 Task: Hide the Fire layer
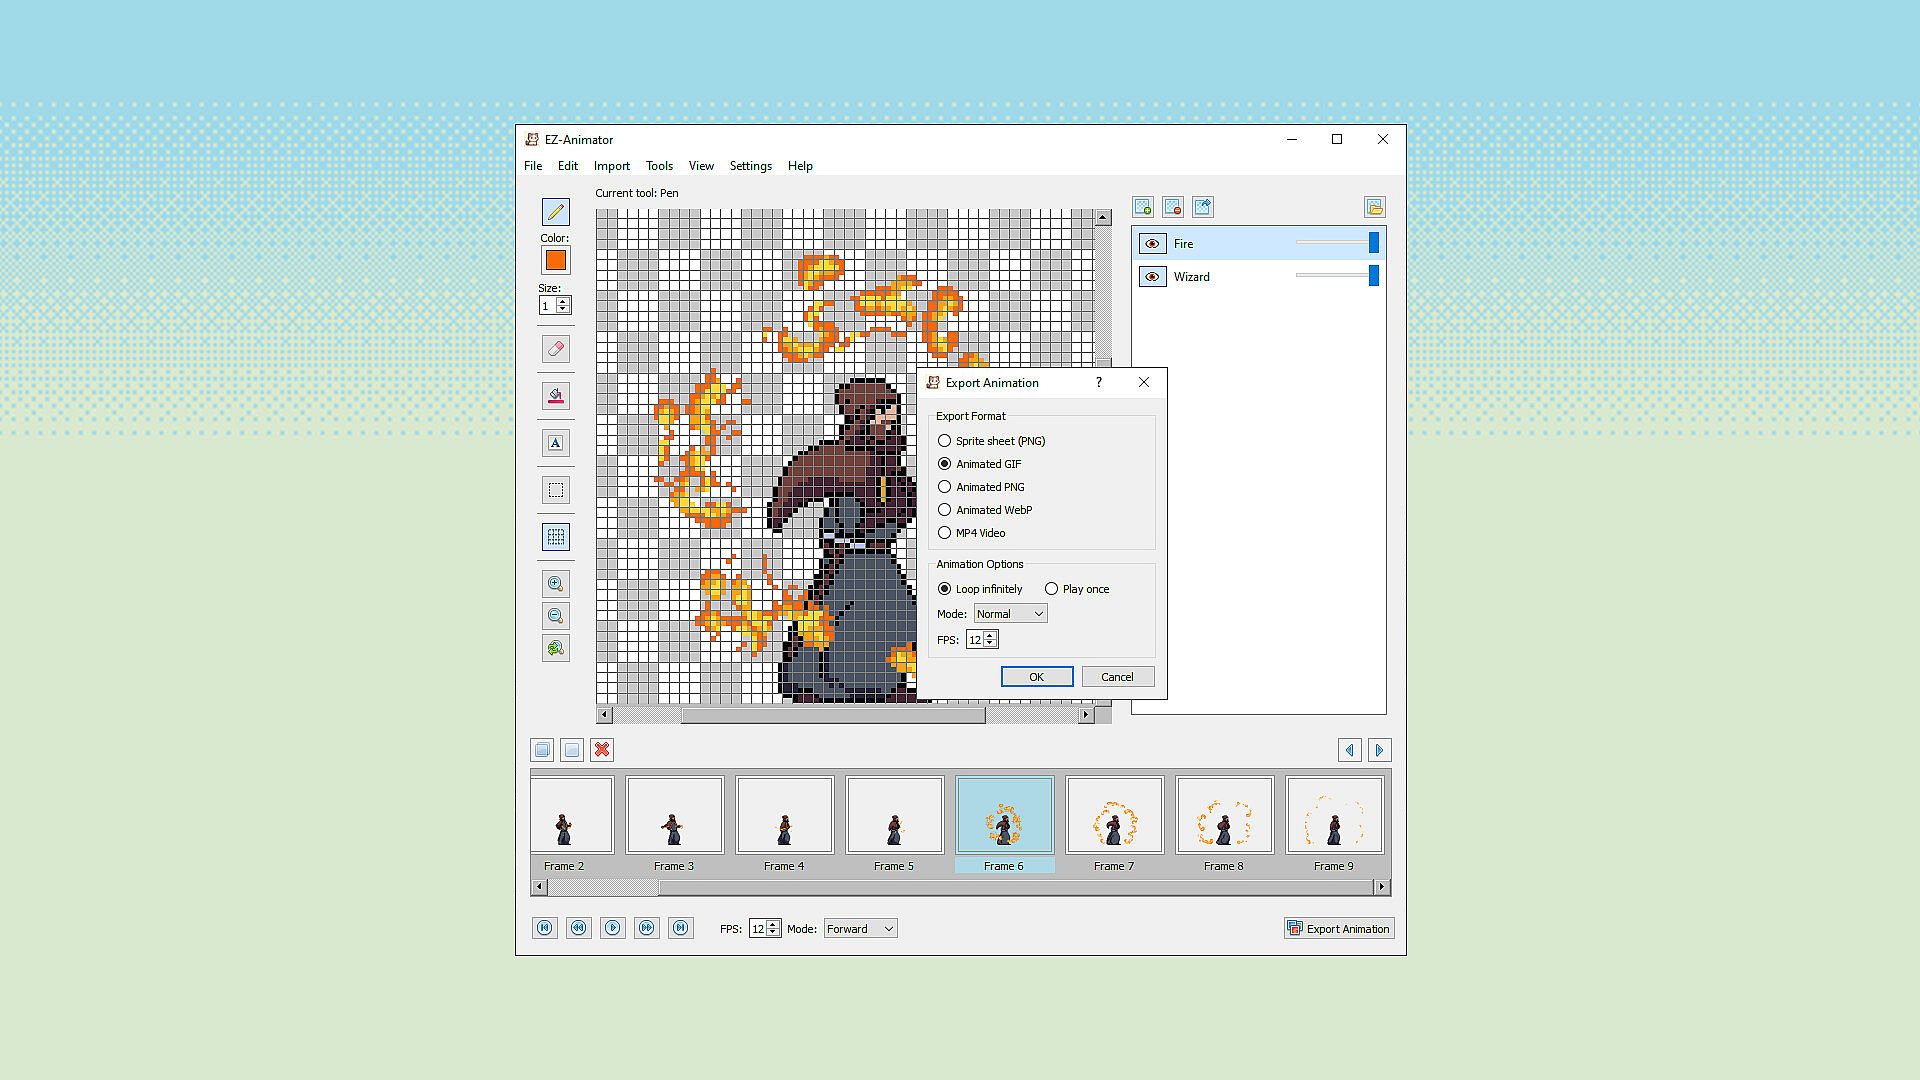[x=1152, y=244]
